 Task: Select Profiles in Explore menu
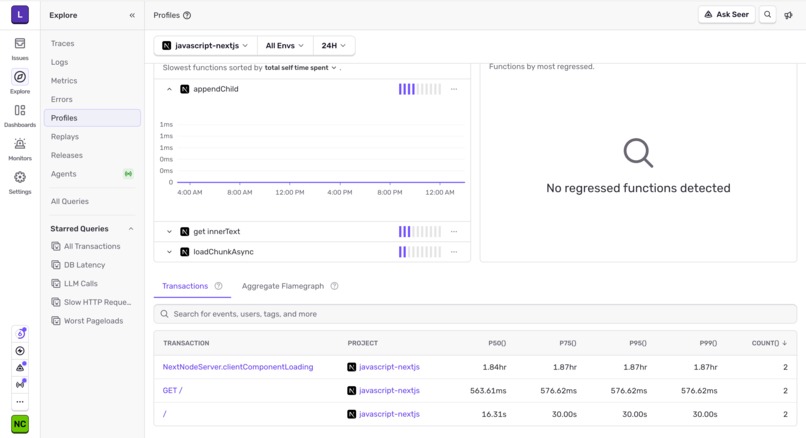pyautogui.click(x=92, y=118)
